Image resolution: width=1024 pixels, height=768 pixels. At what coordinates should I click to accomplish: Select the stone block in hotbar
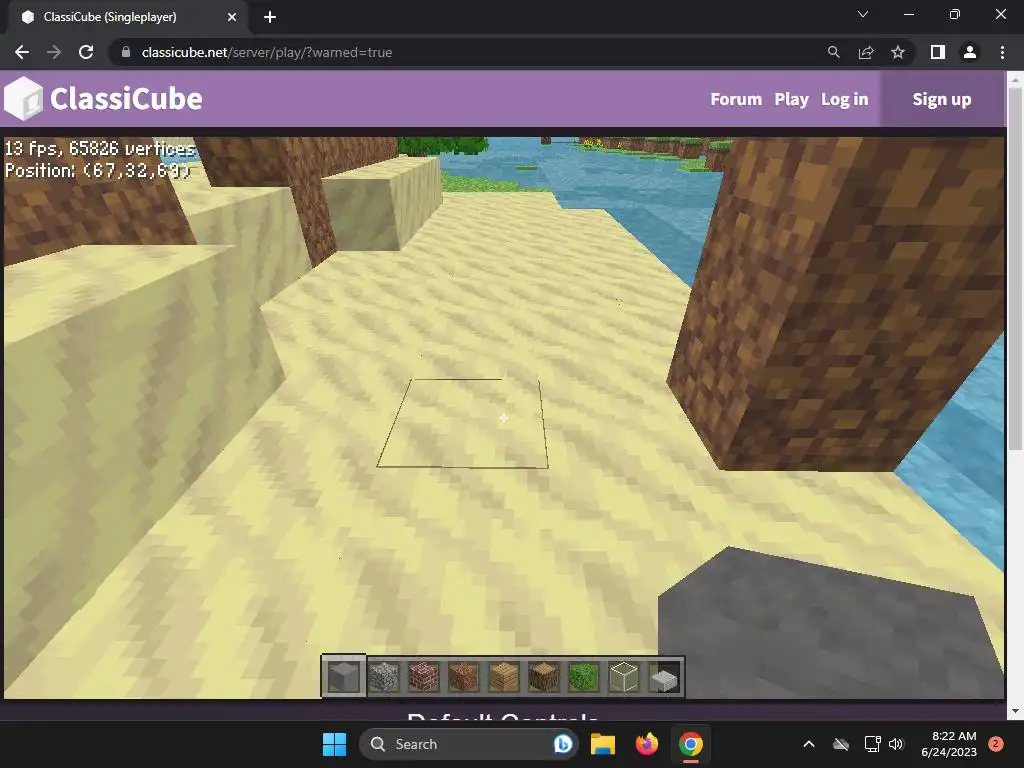tap(344, 677)
